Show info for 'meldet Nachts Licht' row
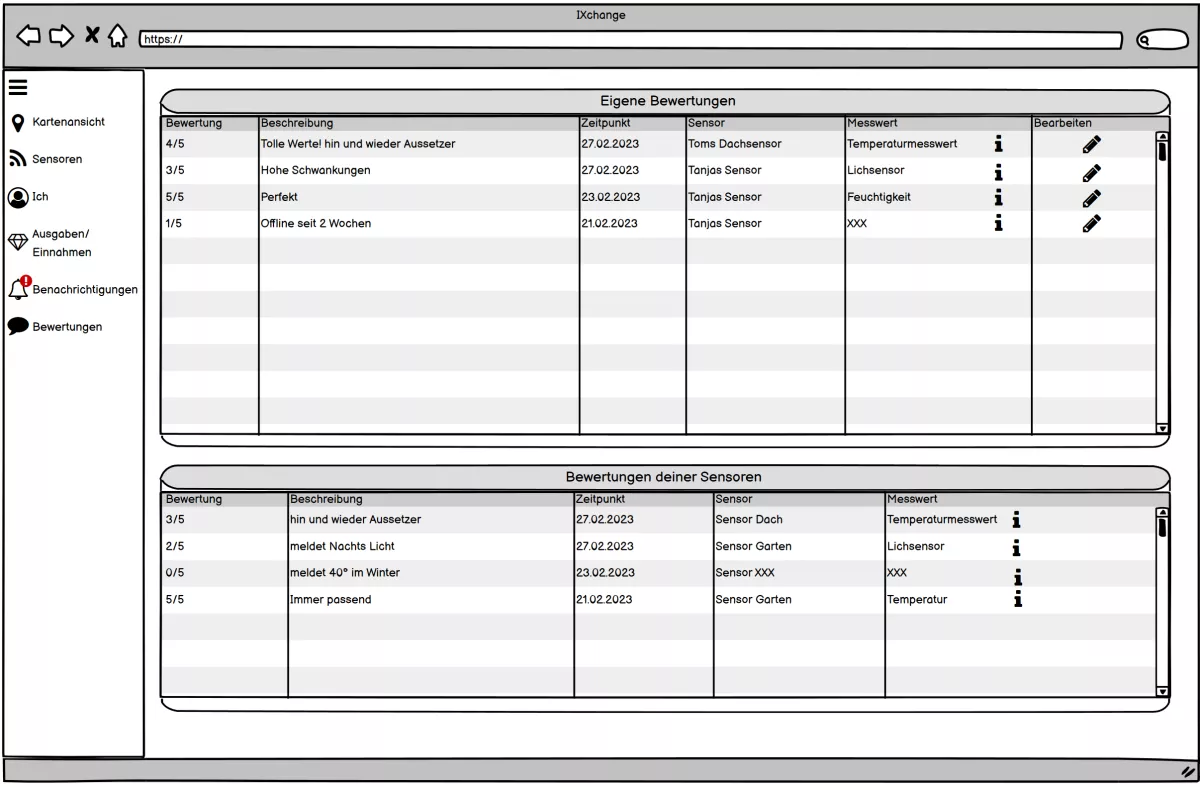Screen dimensions: 1200x787 1017,547
